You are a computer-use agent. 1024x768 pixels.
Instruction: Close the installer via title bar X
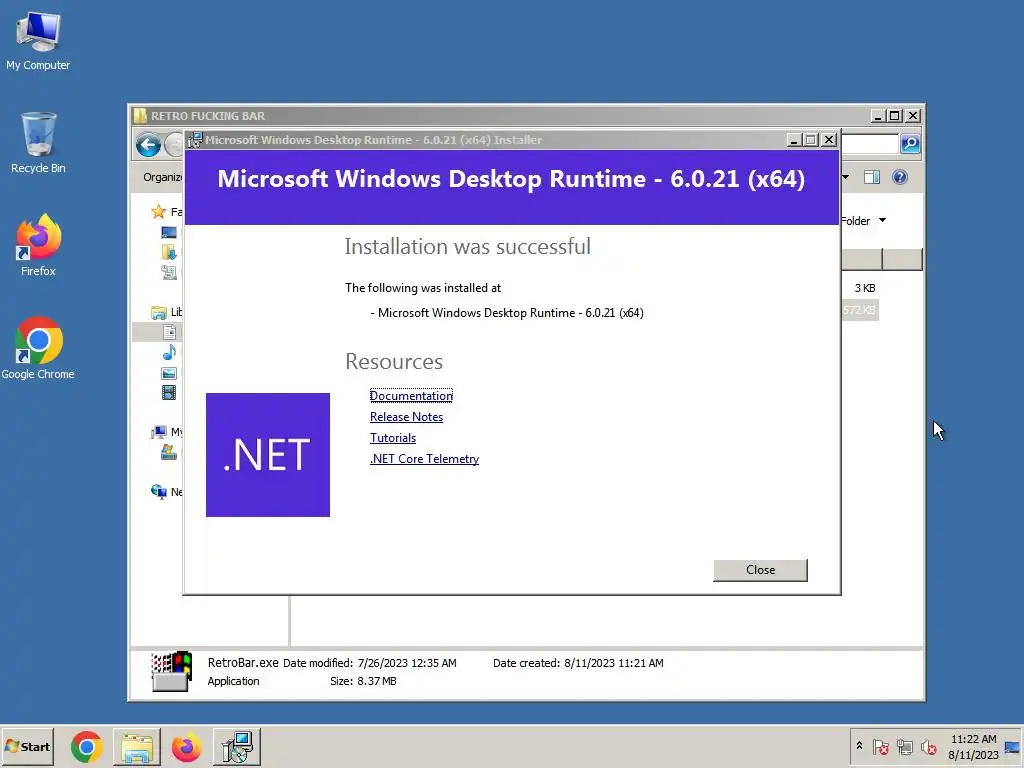pos(829,140)
